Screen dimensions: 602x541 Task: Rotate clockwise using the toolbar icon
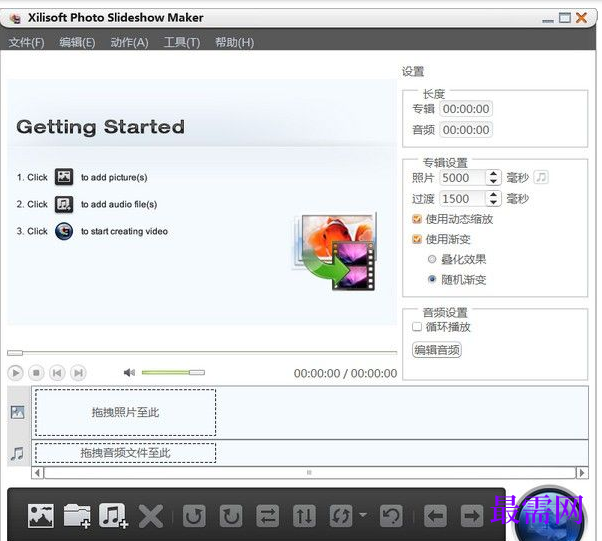coord(231,516)
